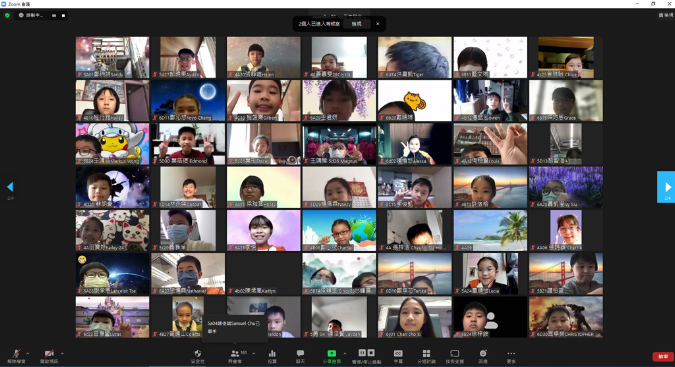Click the red End meeting button
This screenshot has height=367, width=675.
663,356
